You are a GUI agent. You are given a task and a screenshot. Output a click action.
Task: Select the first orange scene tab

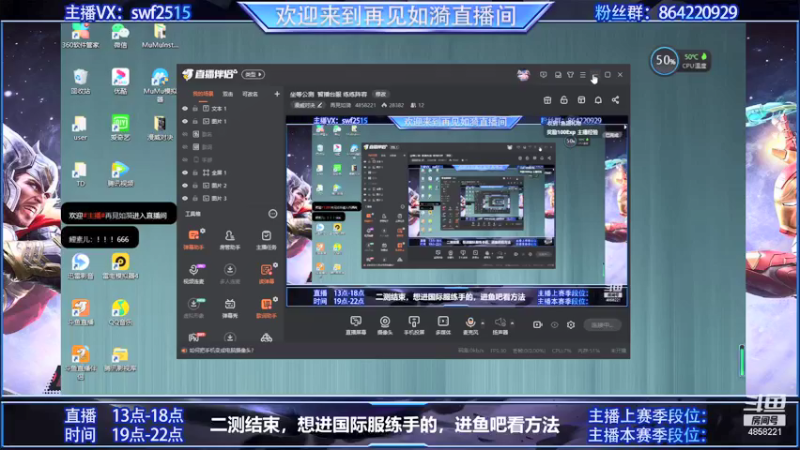point(203,94)
